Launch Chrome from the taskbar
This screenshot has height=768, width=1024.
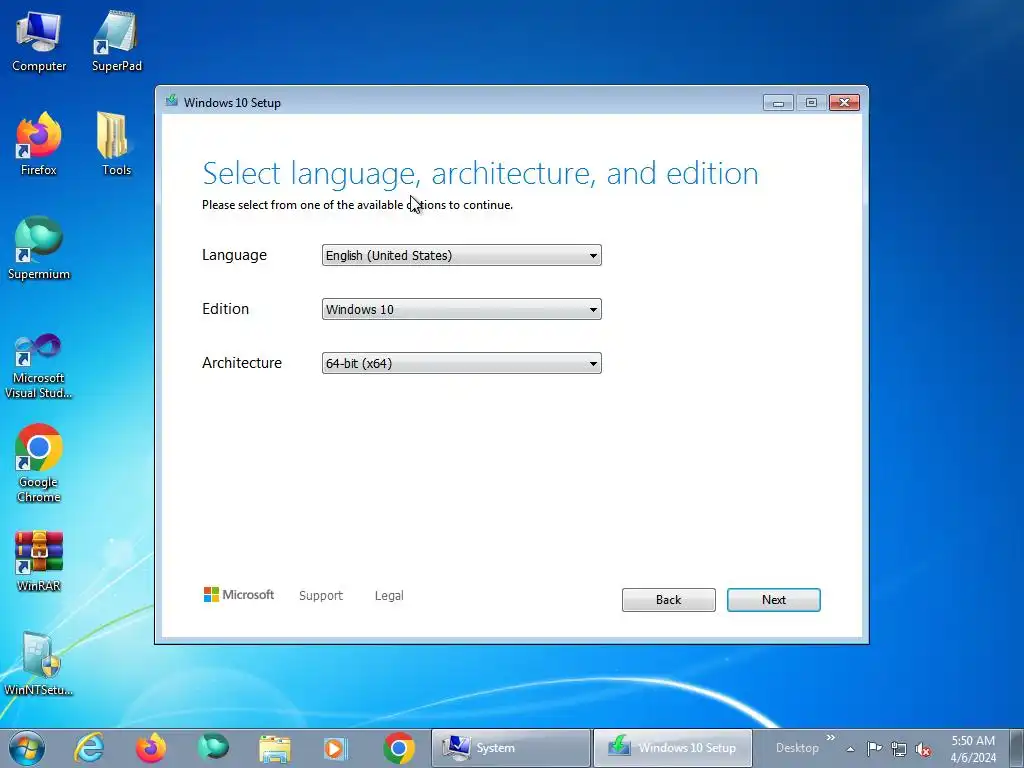tap(399, 748)
